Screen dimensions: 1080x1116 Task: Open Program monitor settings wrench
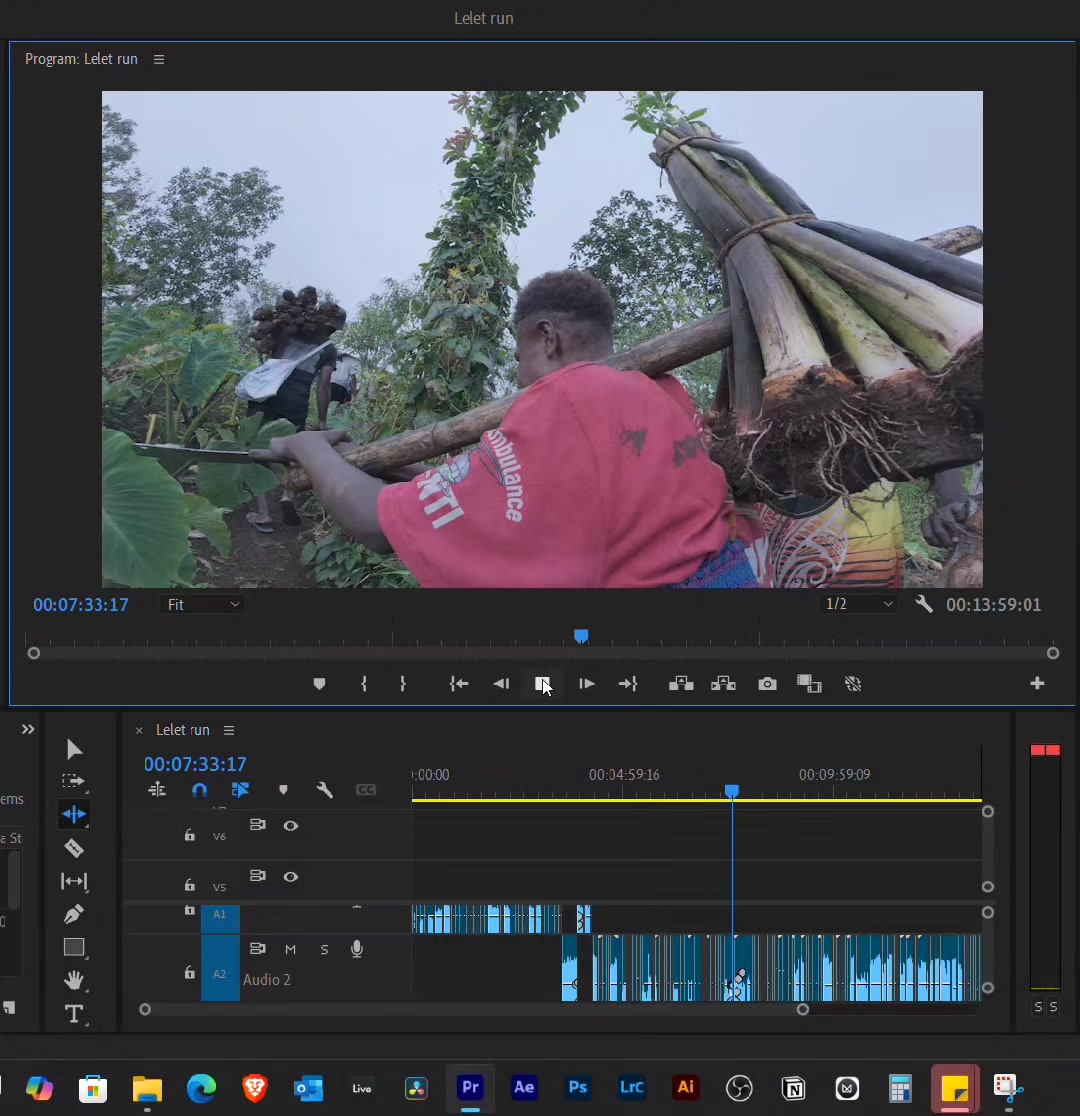coord(924,604)
